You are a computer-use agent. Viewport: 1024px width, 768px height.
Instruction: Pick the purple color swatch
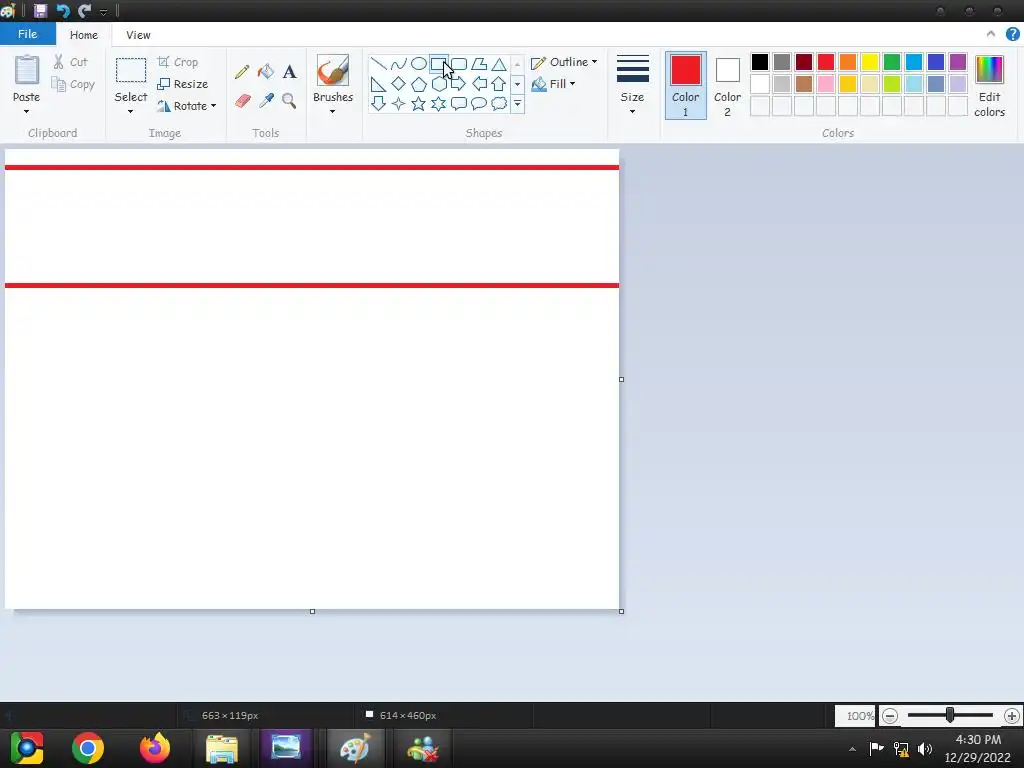[x=958, y=61]
